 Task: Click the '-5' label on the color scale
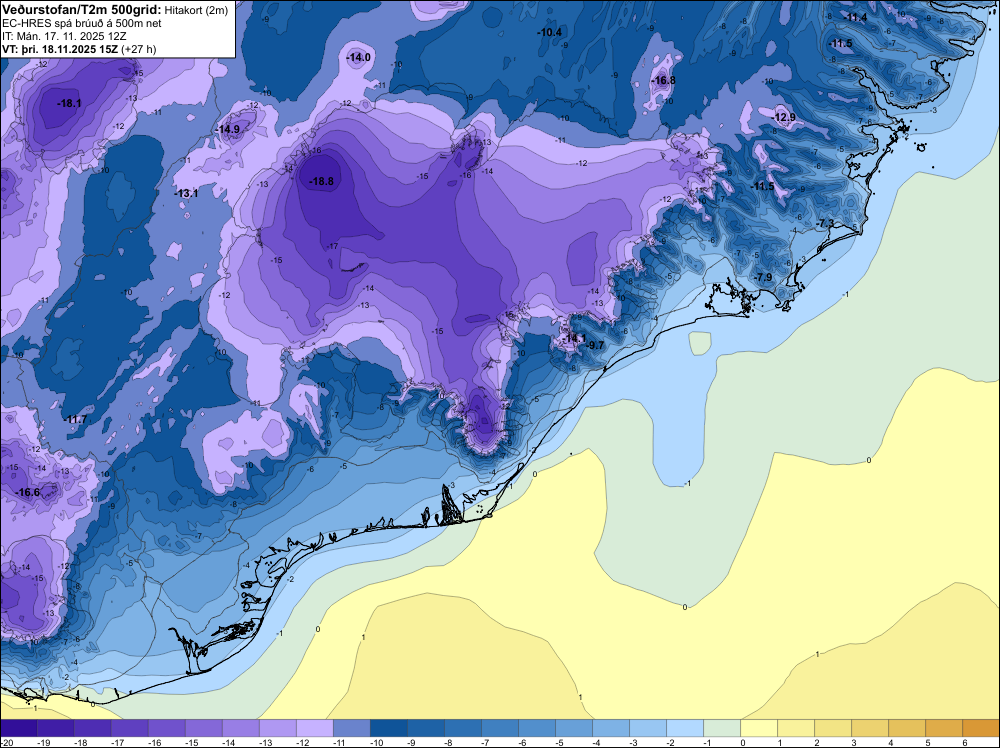560,743
